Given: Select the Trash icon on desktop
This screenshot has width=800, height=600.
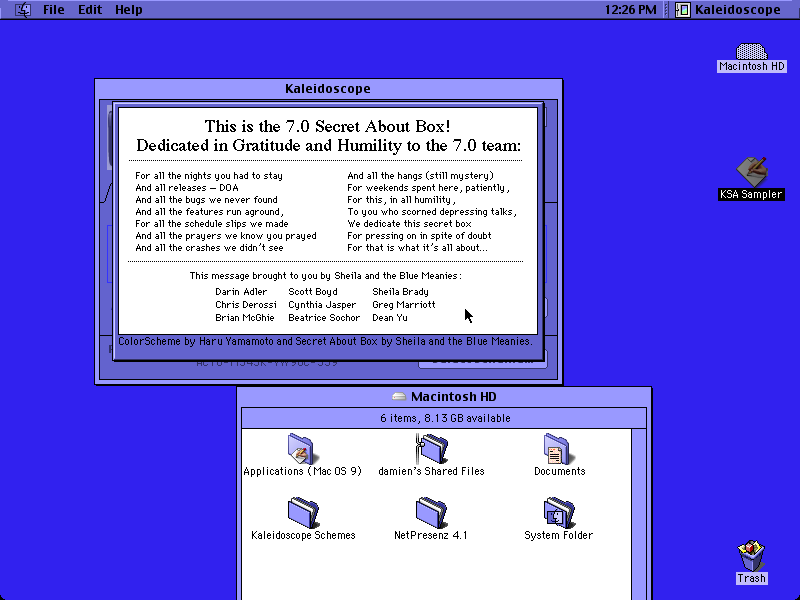Looking at the screenshot, I should (752, 562).
